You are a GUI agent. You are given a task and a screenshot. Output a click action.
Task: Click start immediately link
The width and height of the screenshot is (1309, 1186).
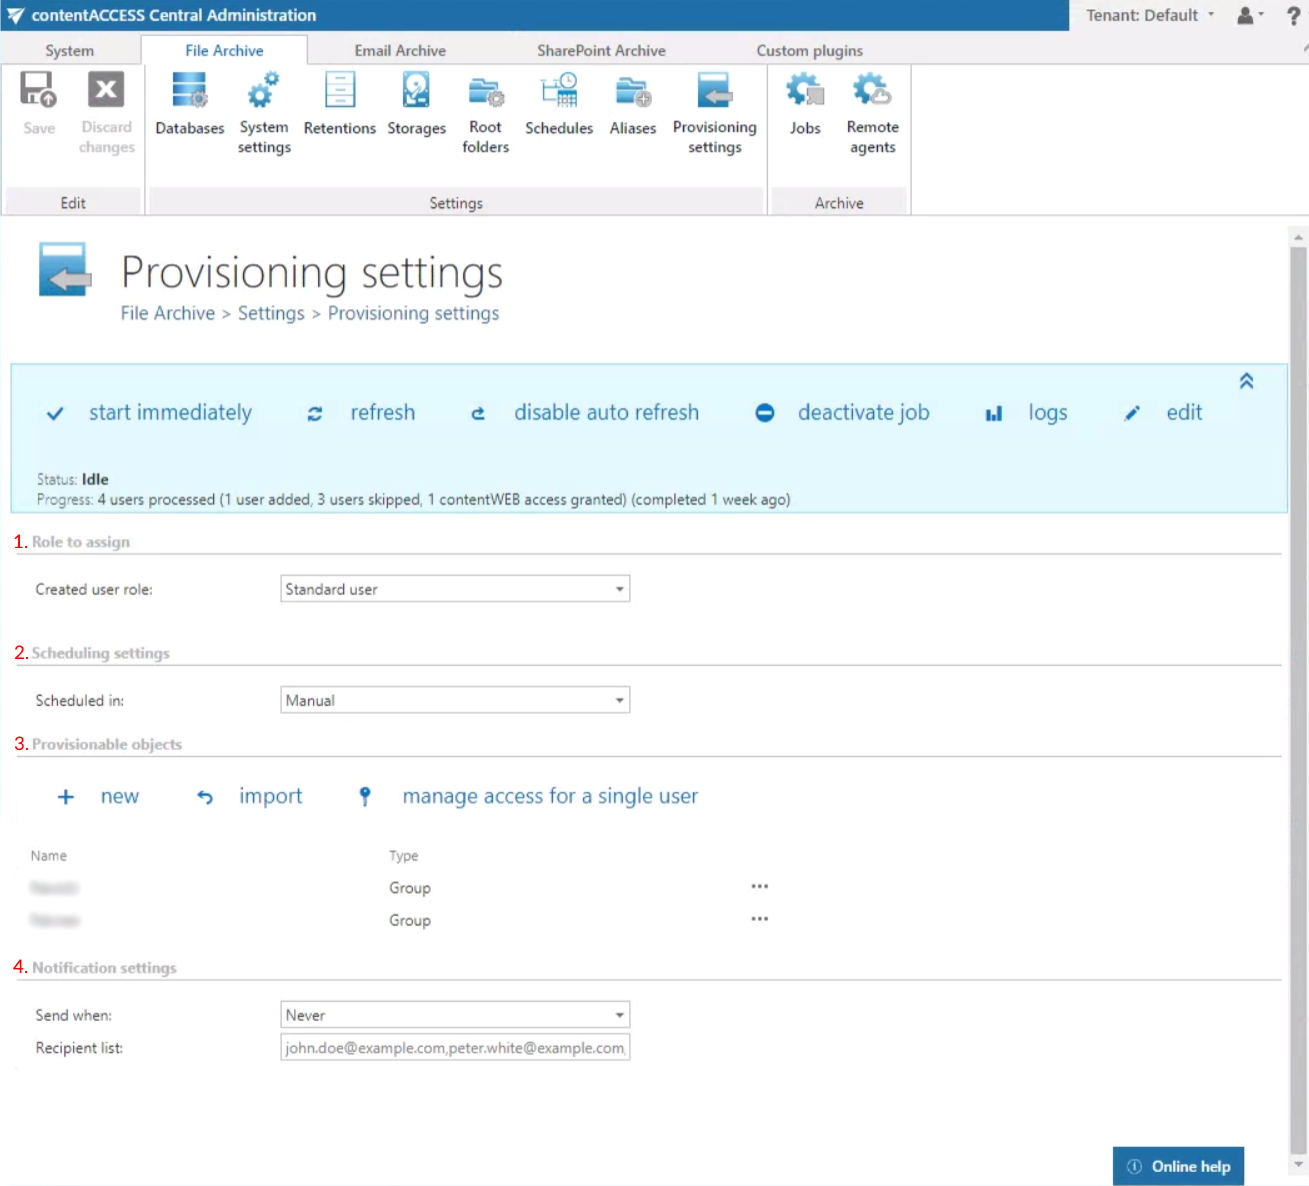pos(169,413)
